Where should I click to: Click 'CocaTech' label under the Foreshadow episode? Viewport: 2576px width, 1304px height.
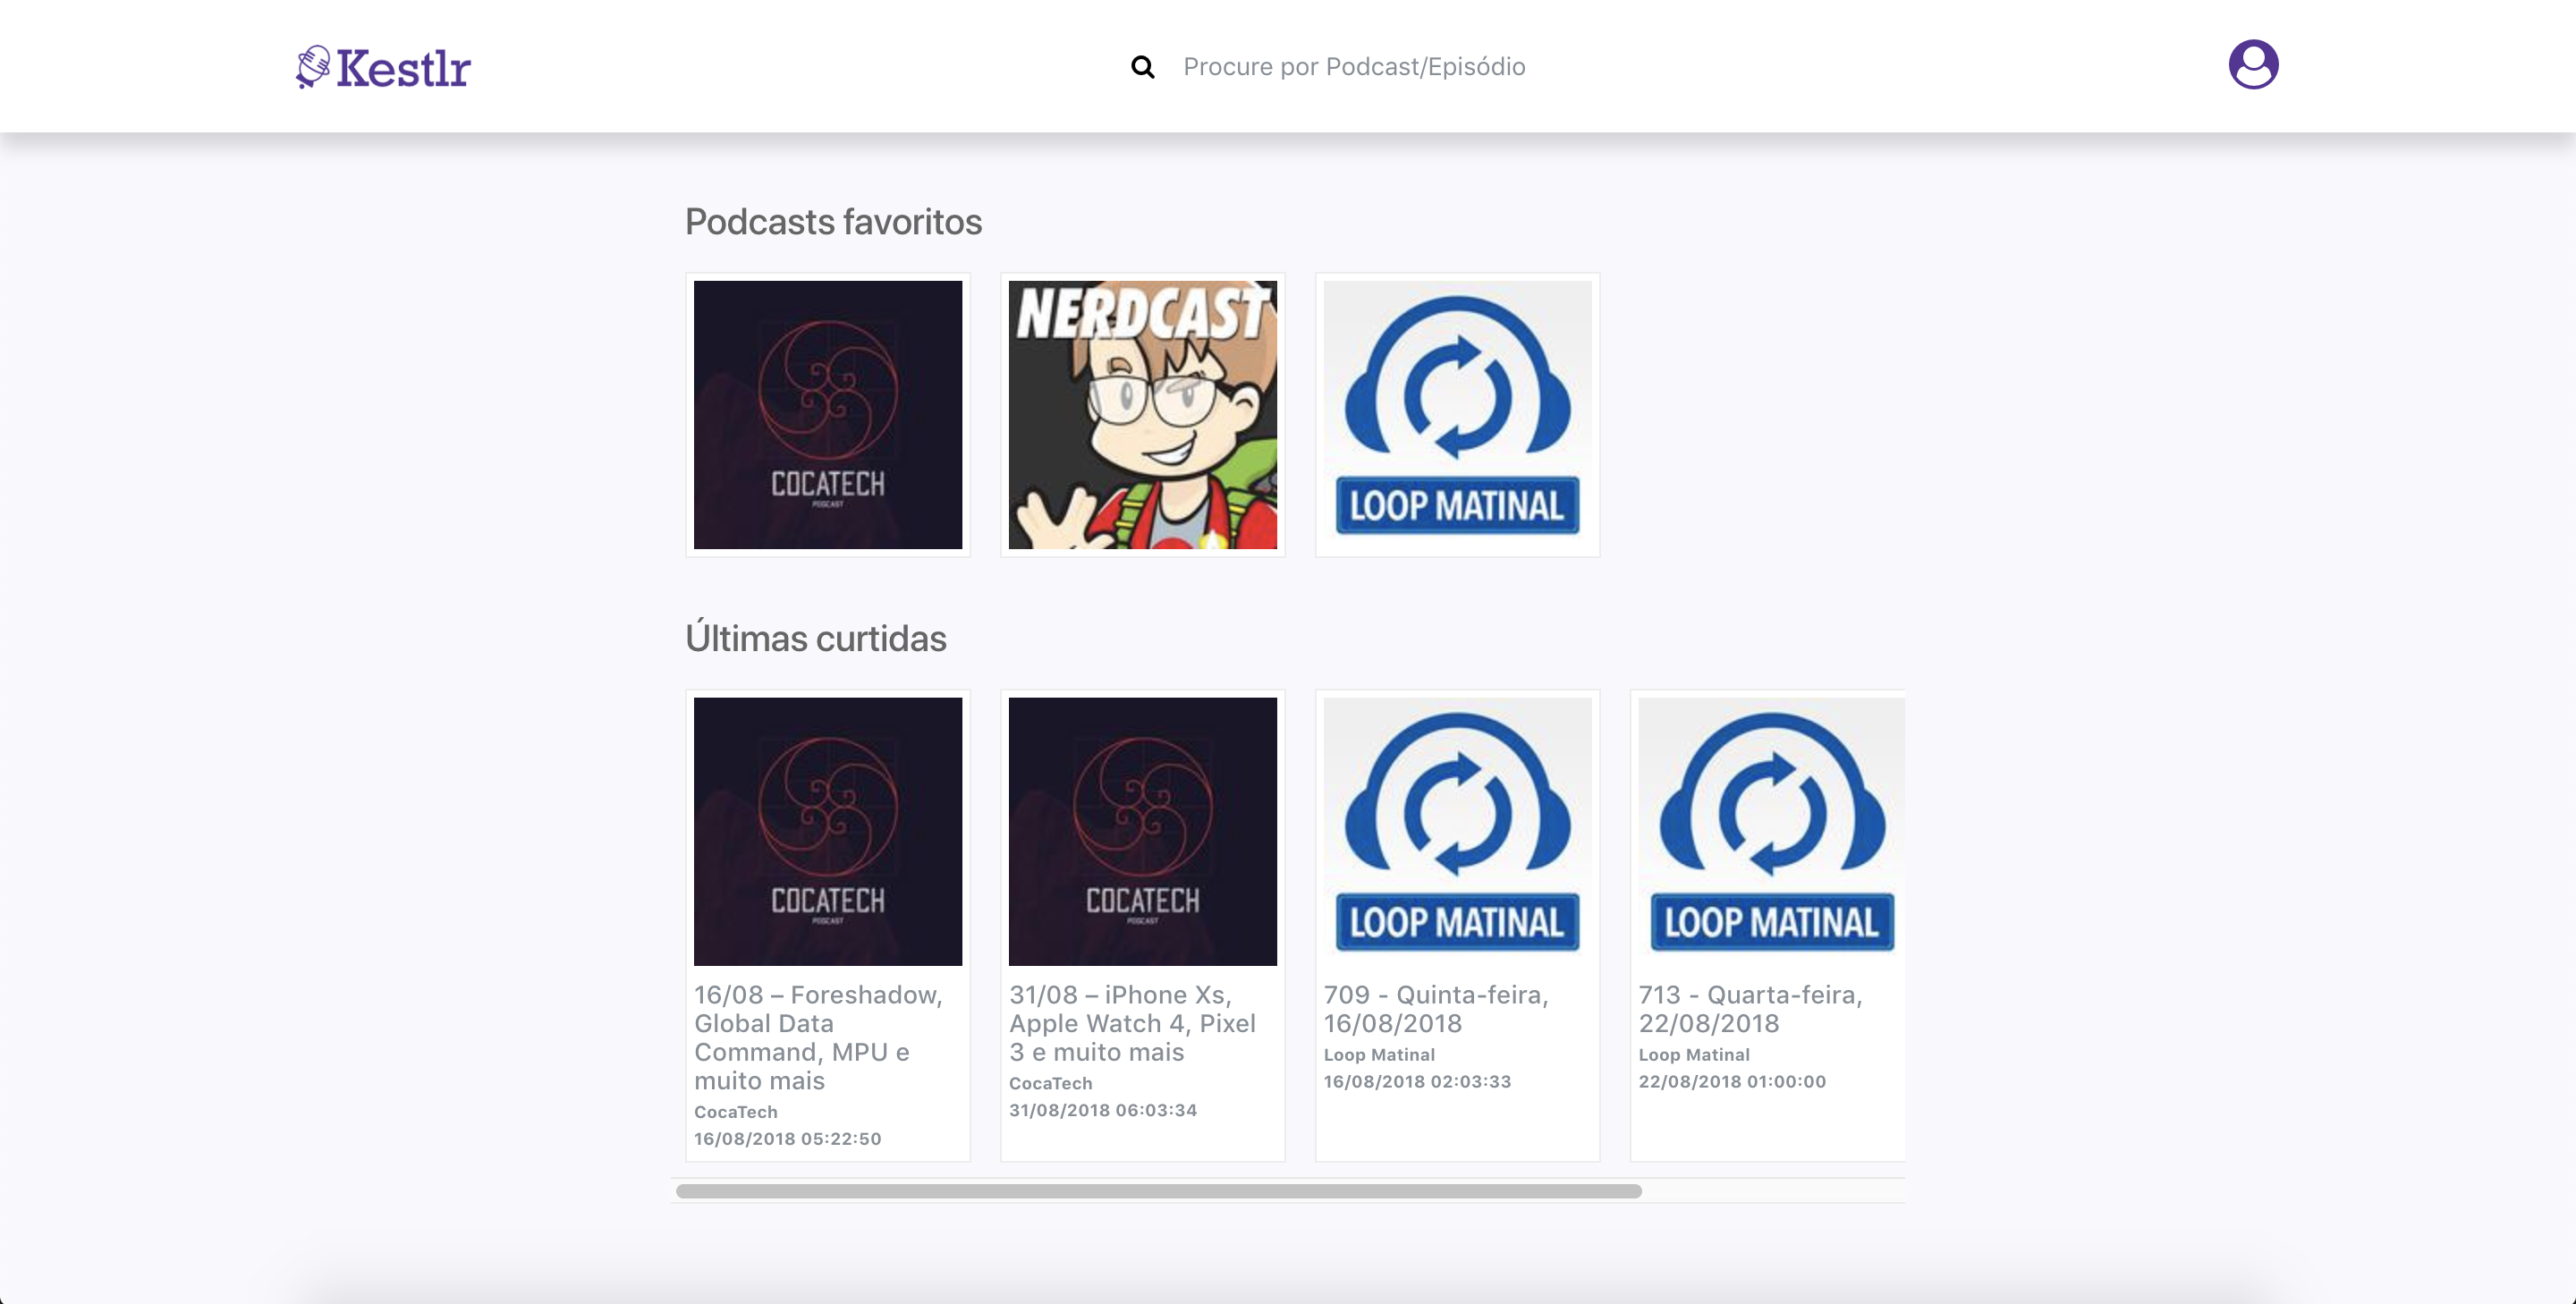tap(735, 1112)
